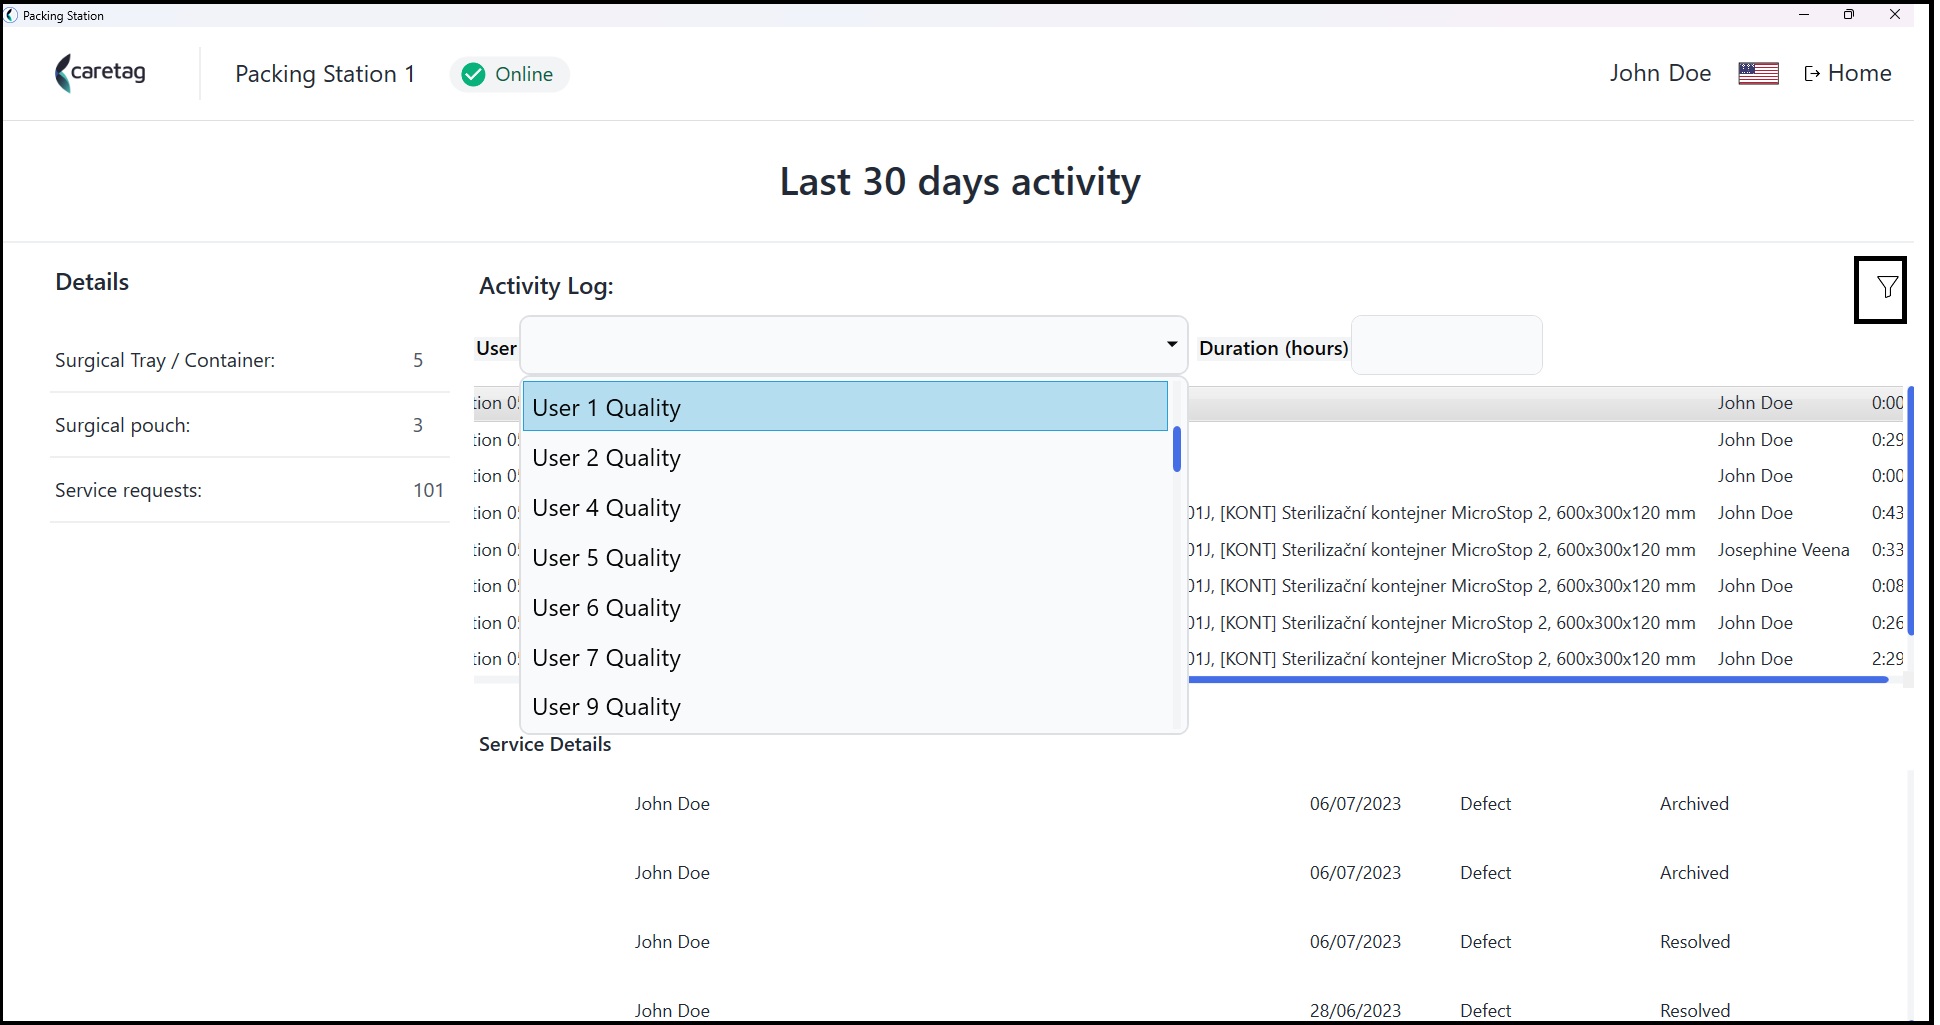Click the green Online status checkmark
Image resolution: width=1940 pixels, height=1025 pixels.
click(474, 74)
